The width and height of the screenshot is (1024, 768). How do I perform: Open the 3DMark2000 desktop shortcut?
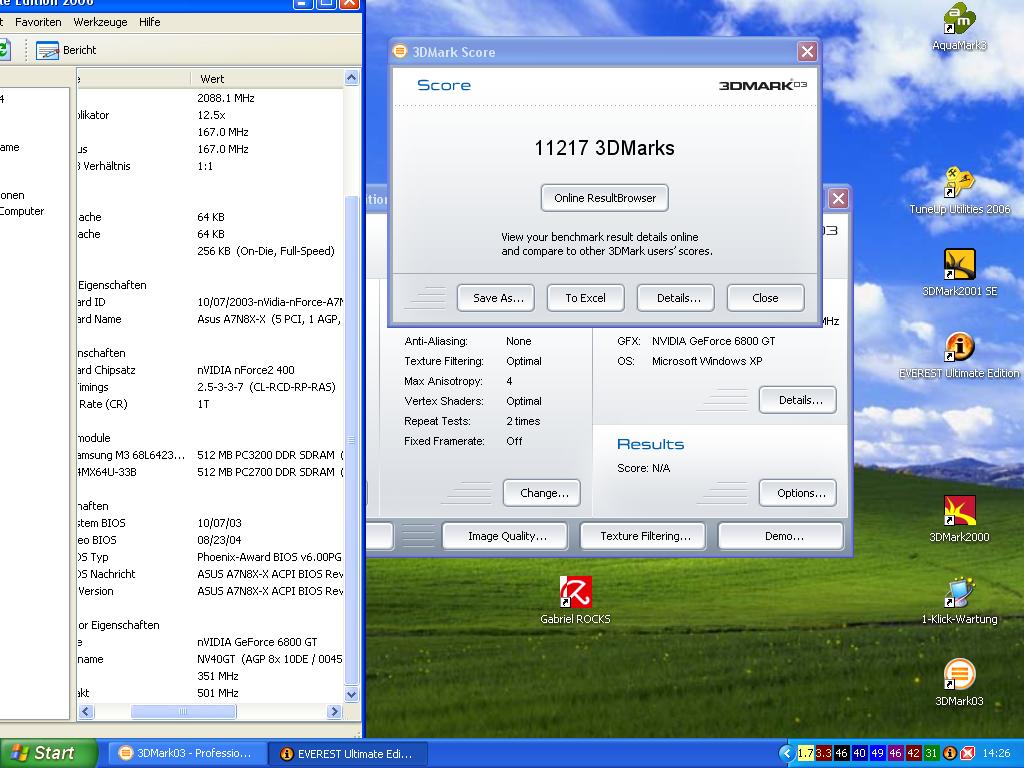pyautogui.click(x=959, y=518)
